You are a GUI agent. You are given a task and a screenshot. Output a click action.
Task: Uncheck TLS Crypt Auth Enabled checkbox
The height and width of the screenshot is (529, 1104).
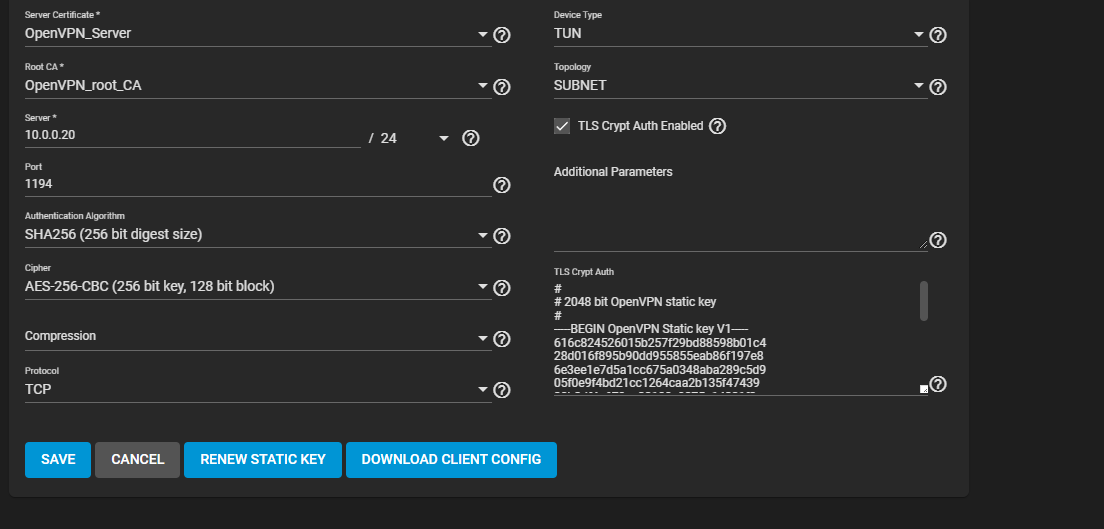coord(562,126)
